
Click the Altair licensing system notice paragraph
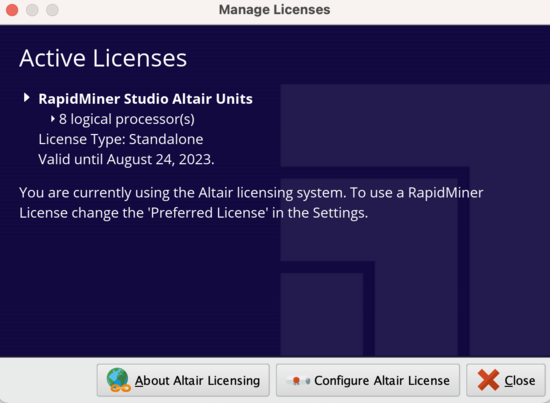[251, 203]
